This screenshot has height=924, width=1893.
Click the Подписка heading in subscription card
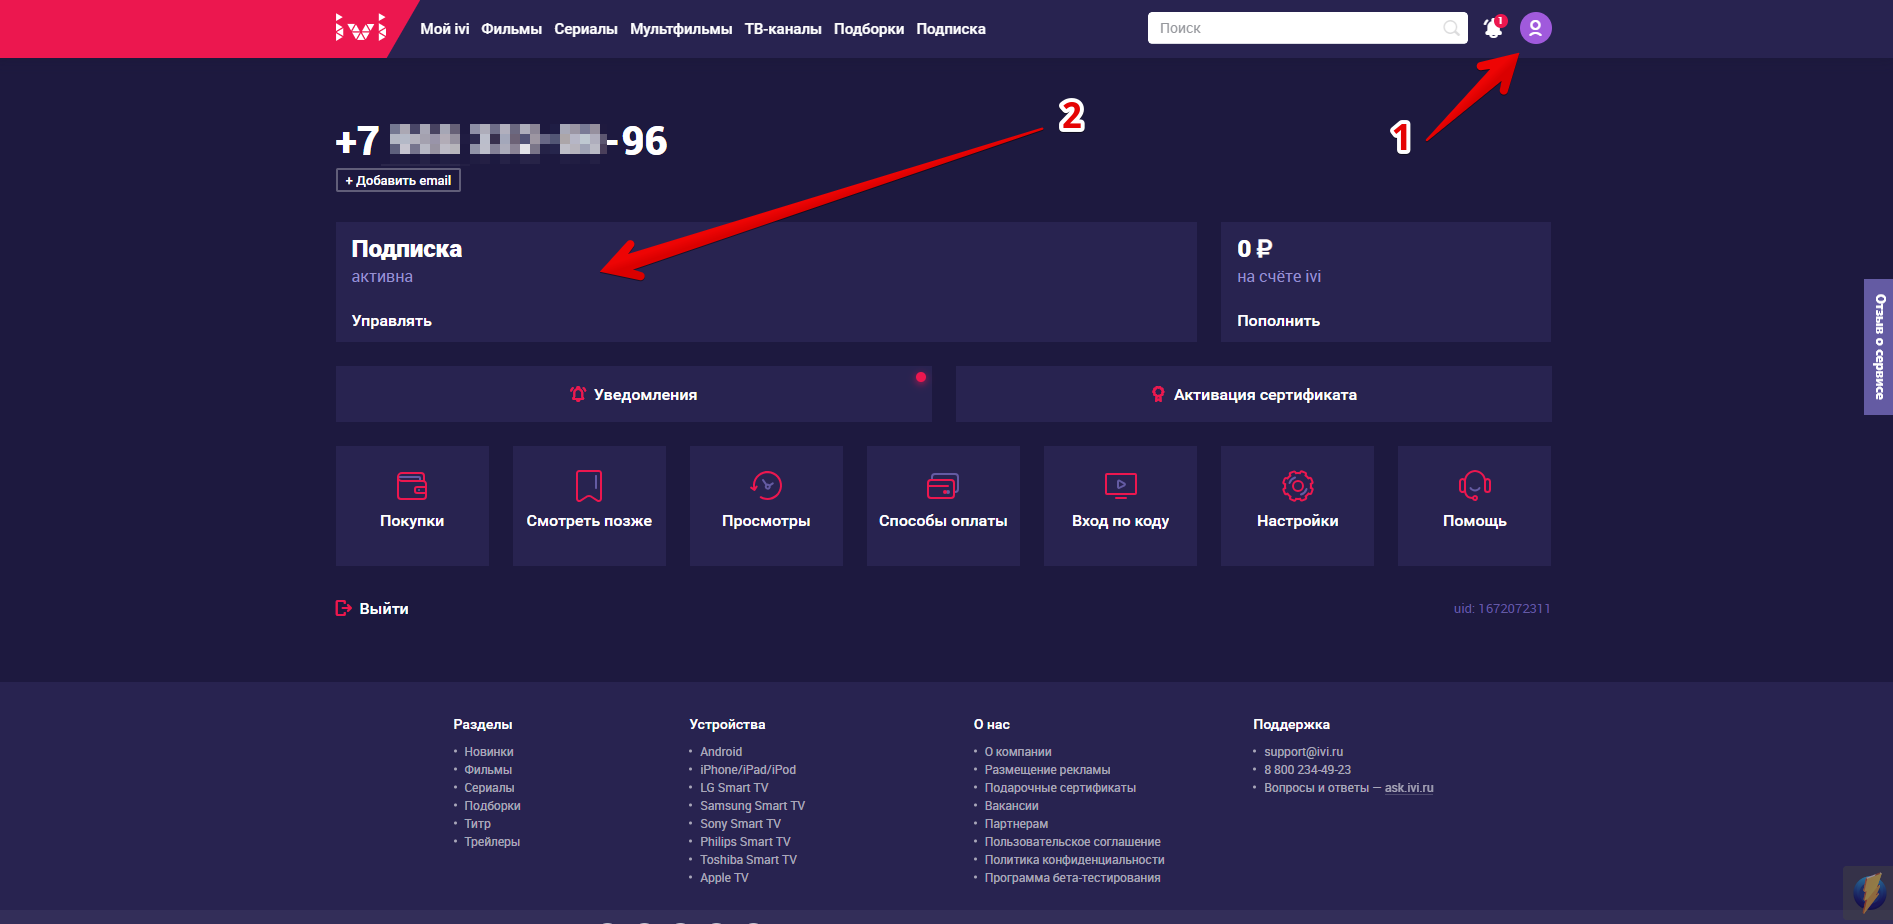[x=406, y=248]
